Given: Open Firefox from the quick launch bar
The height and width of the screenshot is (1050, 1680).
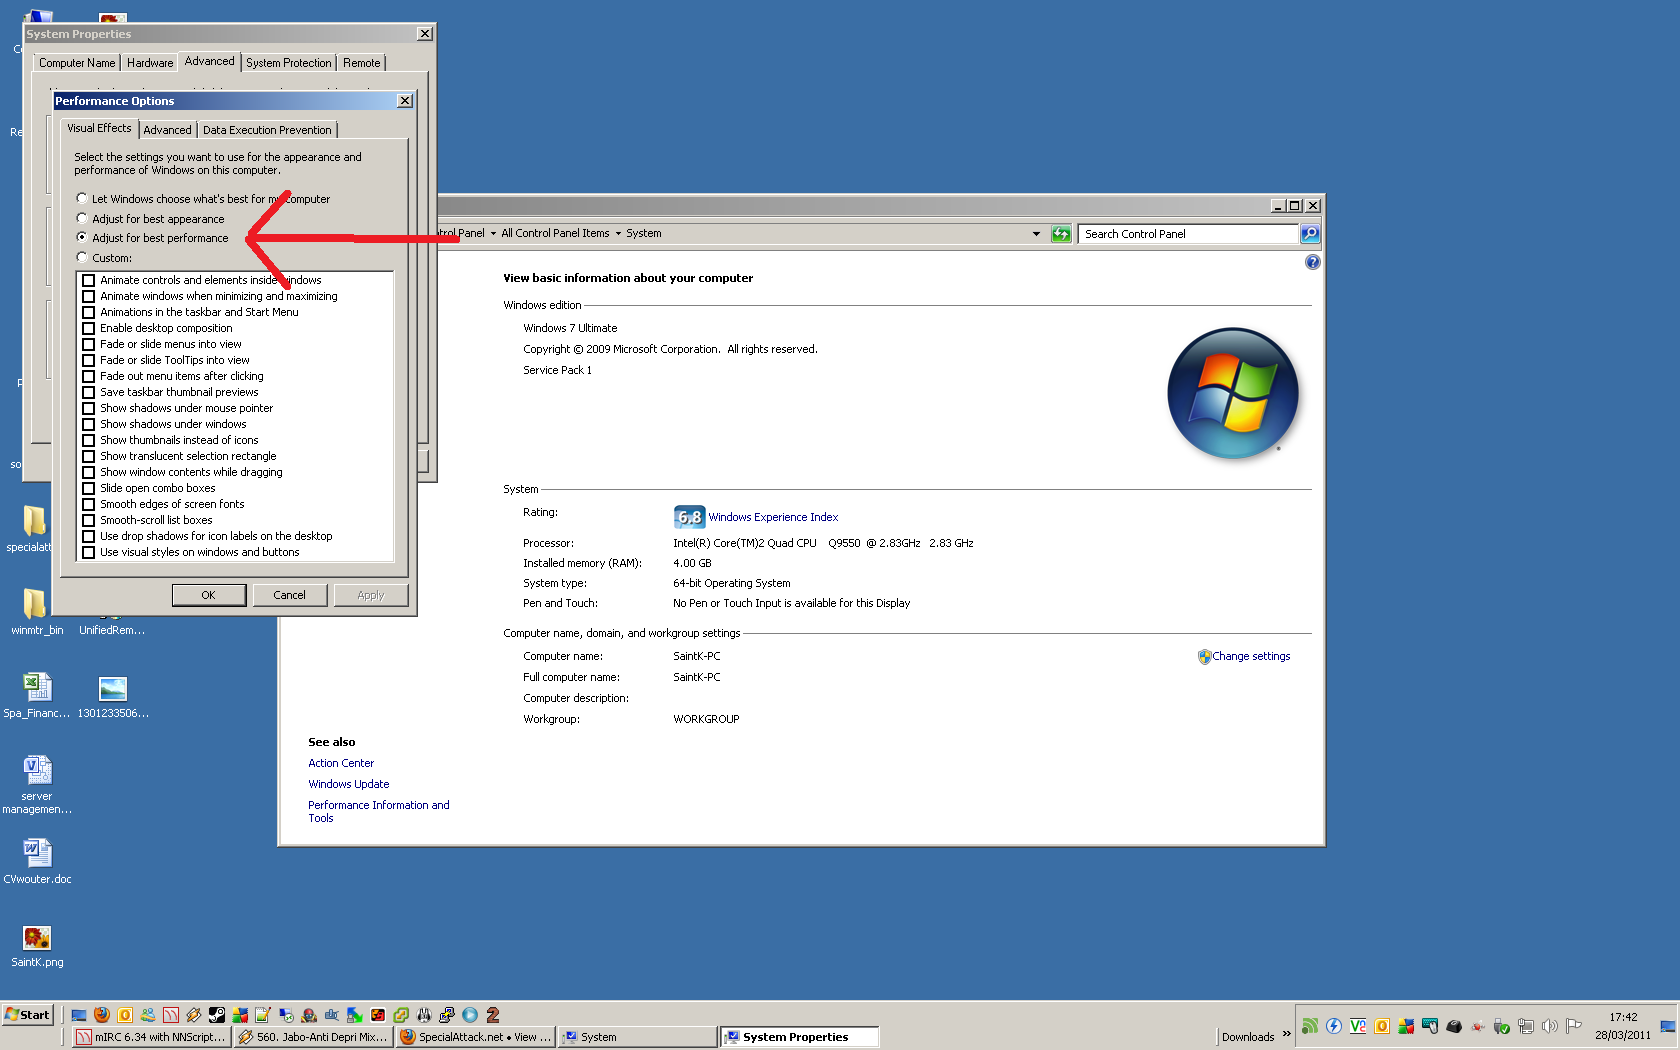Looking at the screenshot, I should click(101, 1015).
